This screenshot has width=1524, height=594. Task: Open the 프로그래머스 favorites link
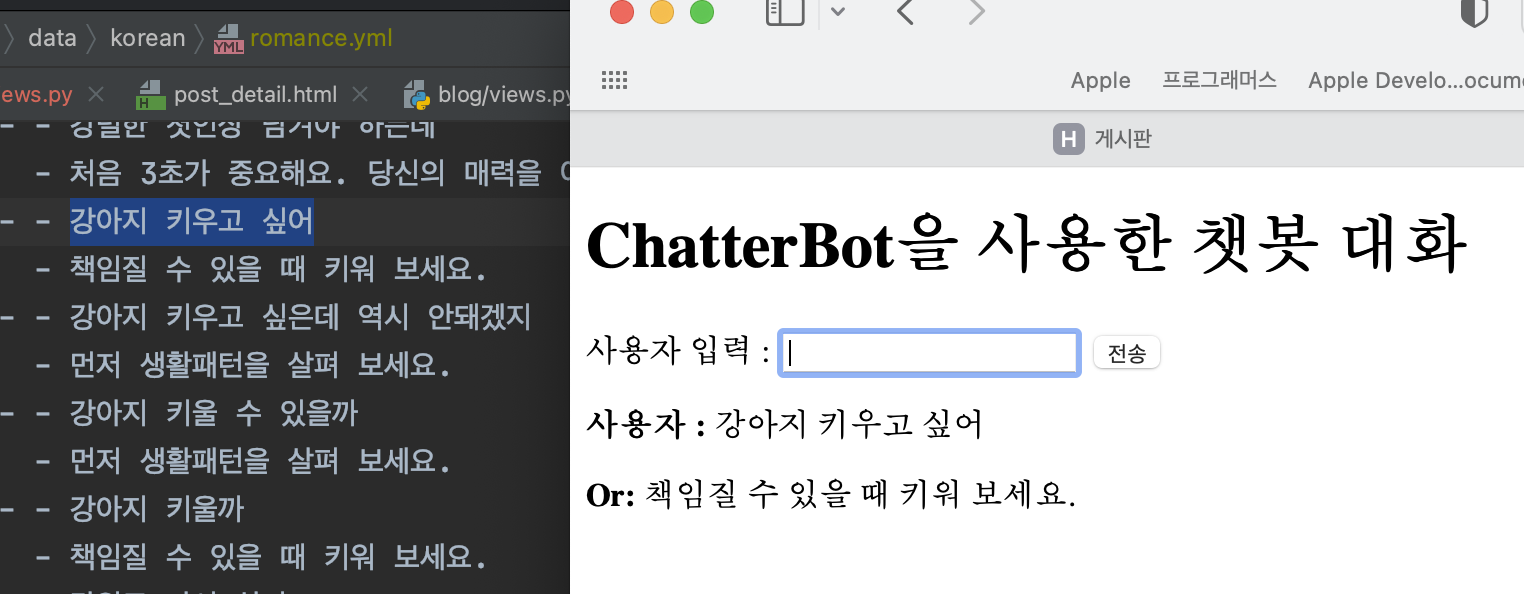tap(1219, 81)
